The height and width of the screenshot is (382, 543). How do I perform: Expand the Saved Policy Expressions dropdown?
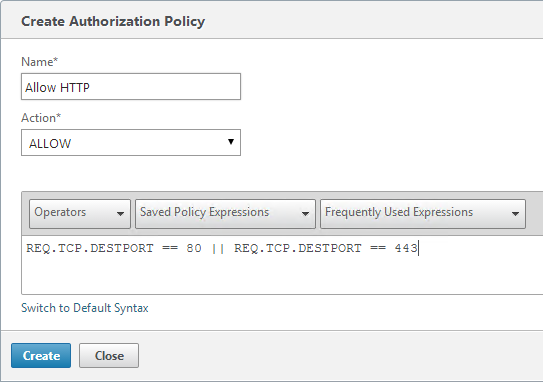coord(225,214)
